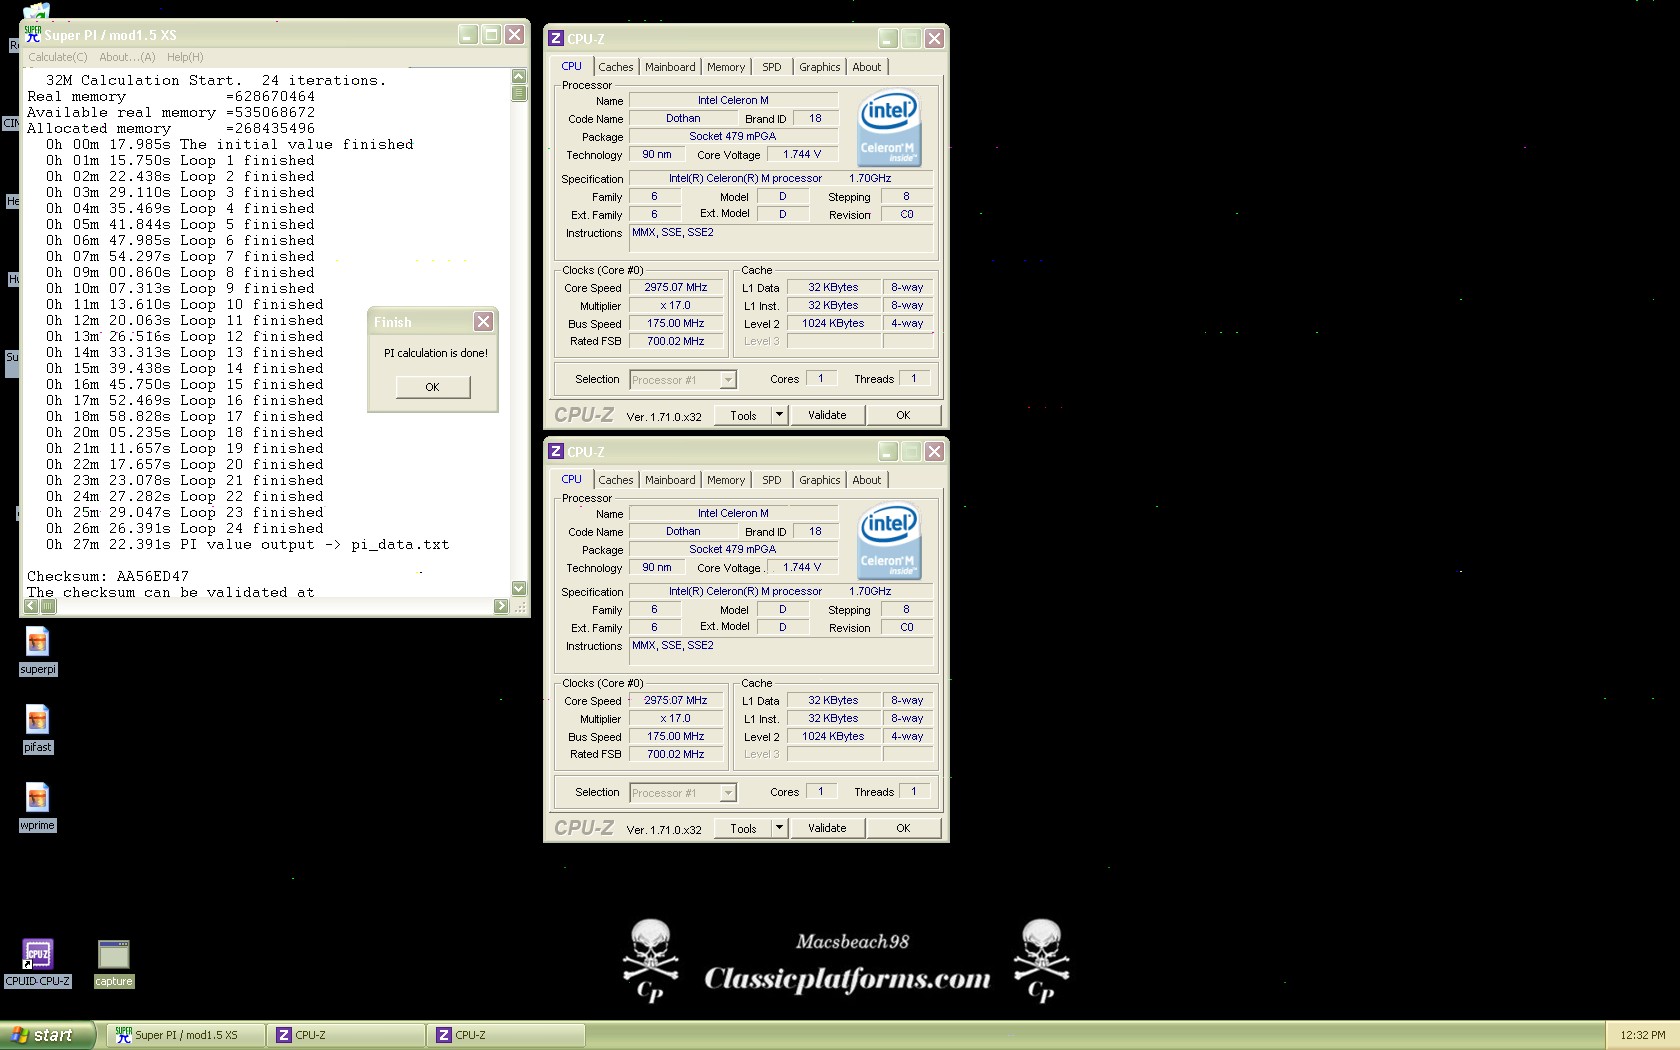Switch to Graphics tab in top CPU-Z

click(x=820, y=67)
